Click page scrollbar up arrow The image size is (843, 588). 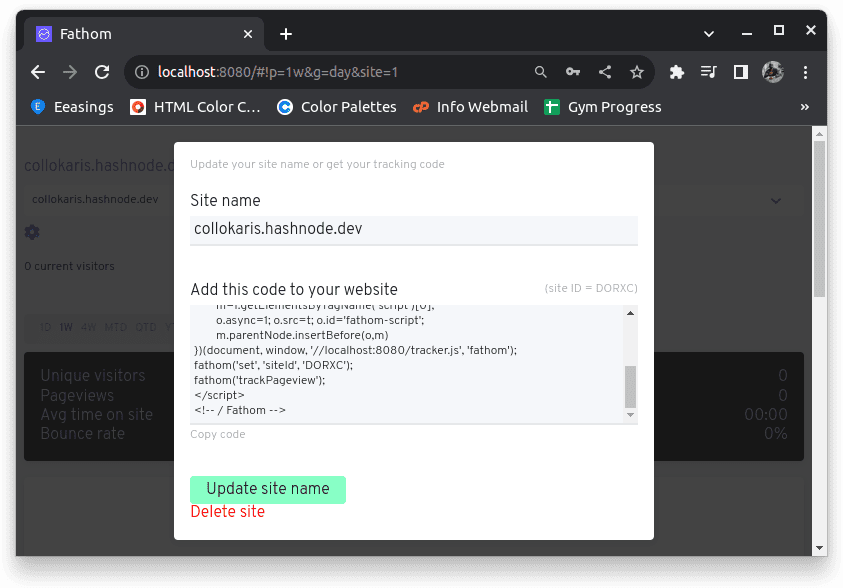(819, 134)
